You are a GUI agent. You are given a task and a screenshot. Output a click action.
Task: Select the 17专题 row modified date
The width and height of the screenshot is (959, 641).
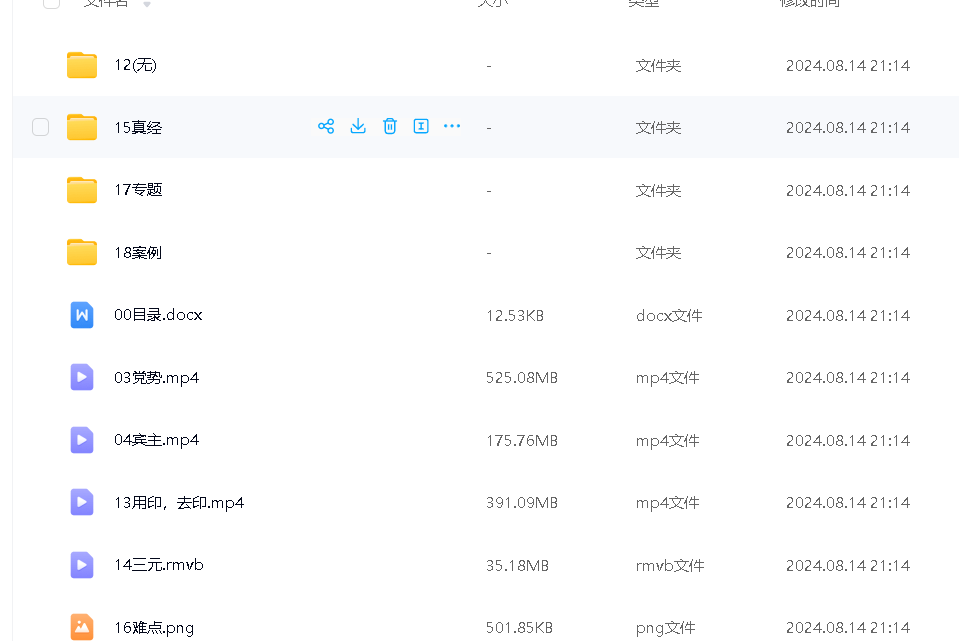(x=847, y=190)
